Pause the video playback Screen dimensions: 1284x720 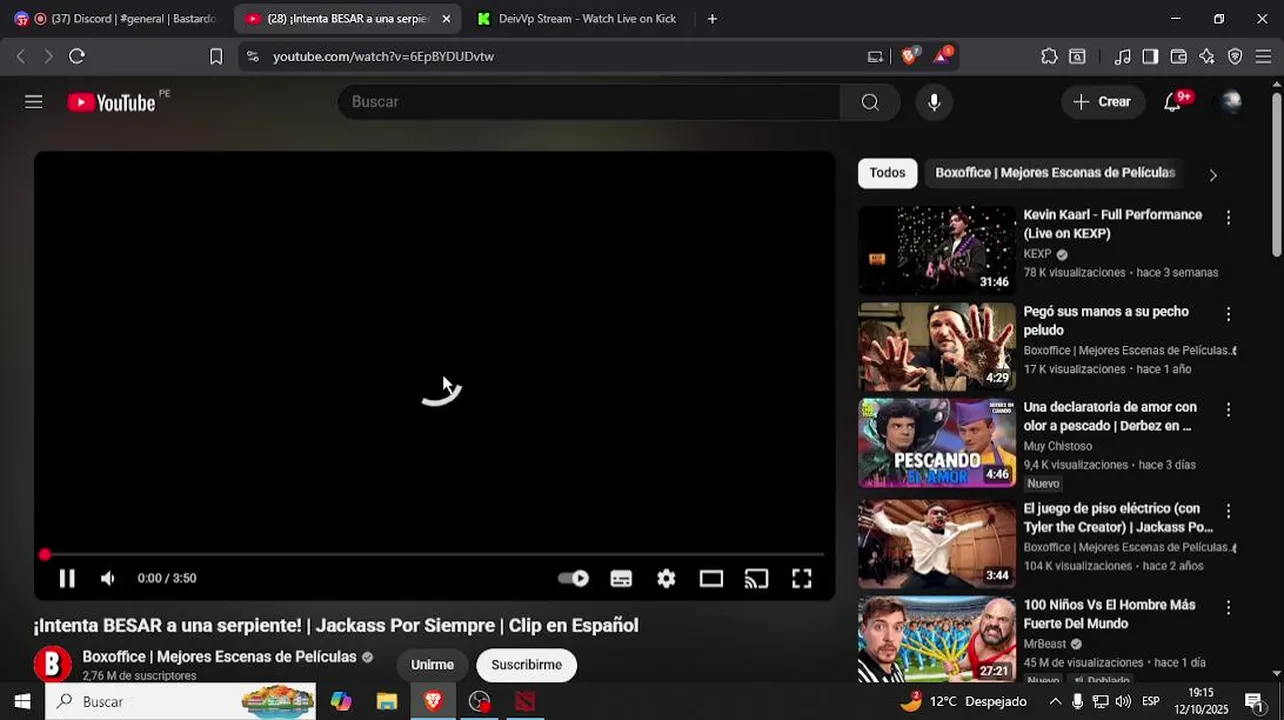(67, 578)
